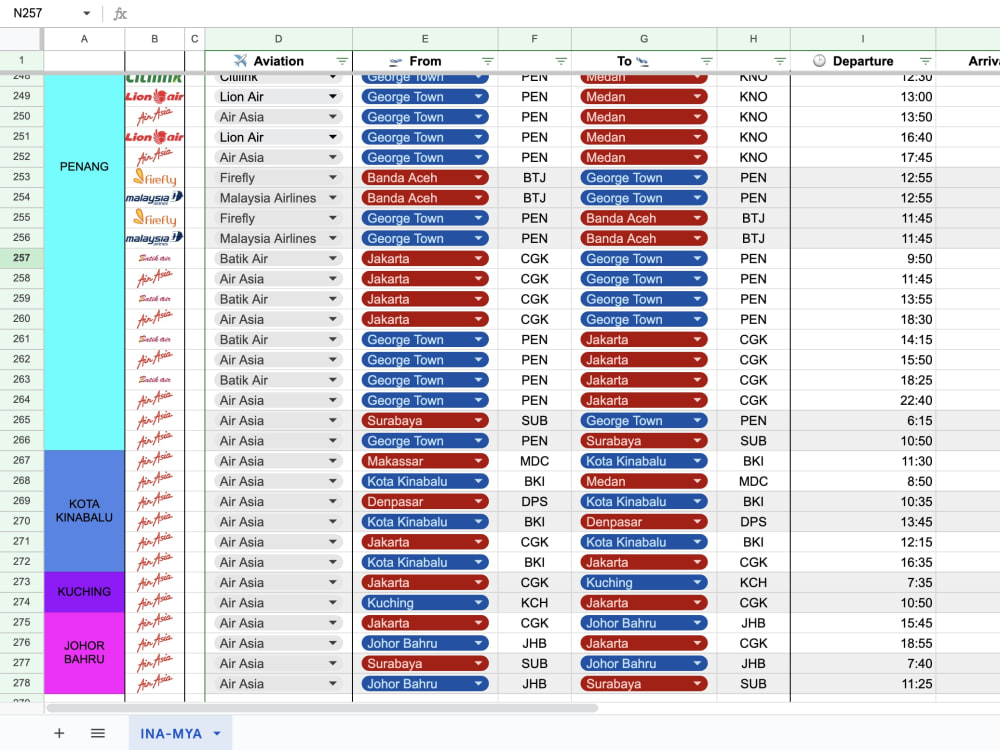Image resolution: width=1000 pixels, height=750 pixels.
Task: Open the all sheets list icon
Action: click(98, 733)
